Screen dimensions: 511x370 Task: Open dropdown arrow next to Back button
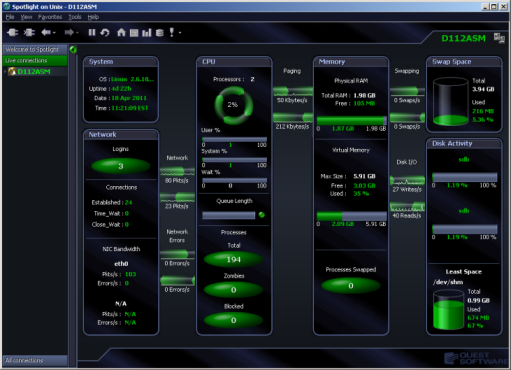(x=54, y=33)
